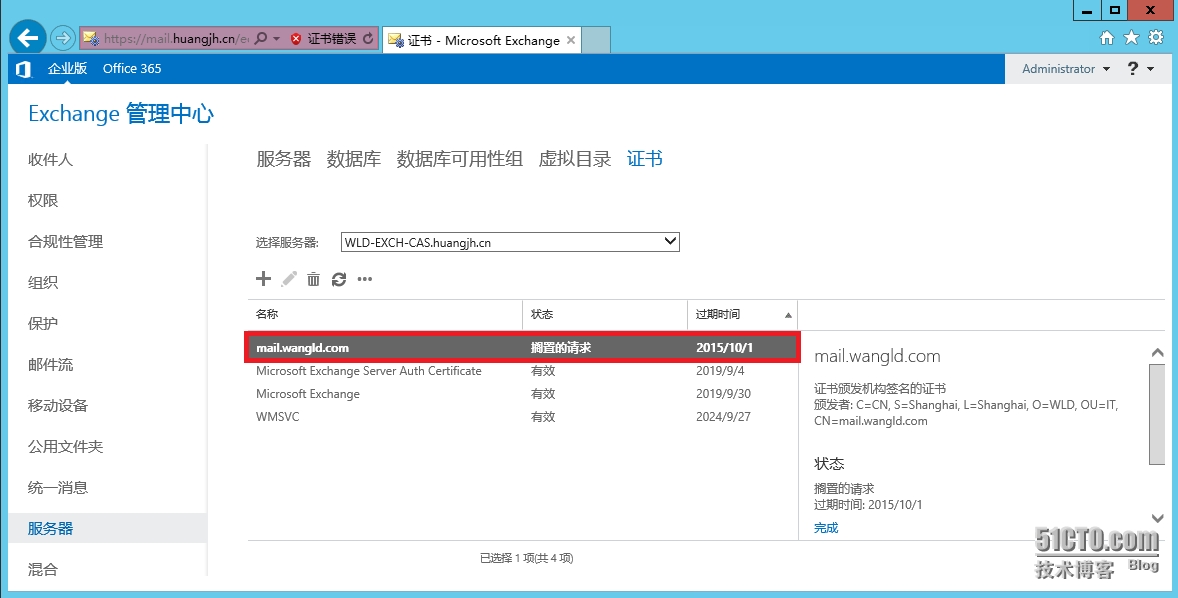
Task: Open 移动设备 in left navigation
Action: [58, 406]
